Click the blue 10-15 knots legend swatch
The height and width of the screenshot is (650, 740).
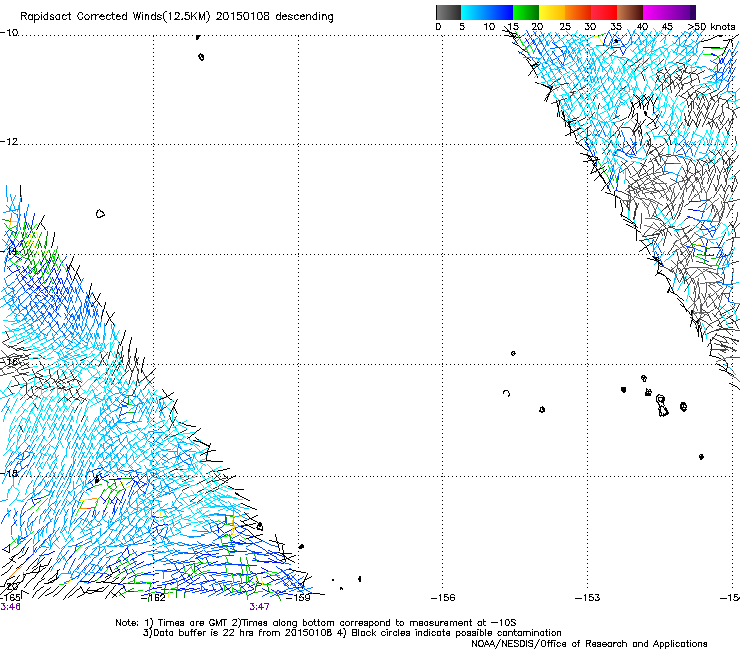[500, 12]
